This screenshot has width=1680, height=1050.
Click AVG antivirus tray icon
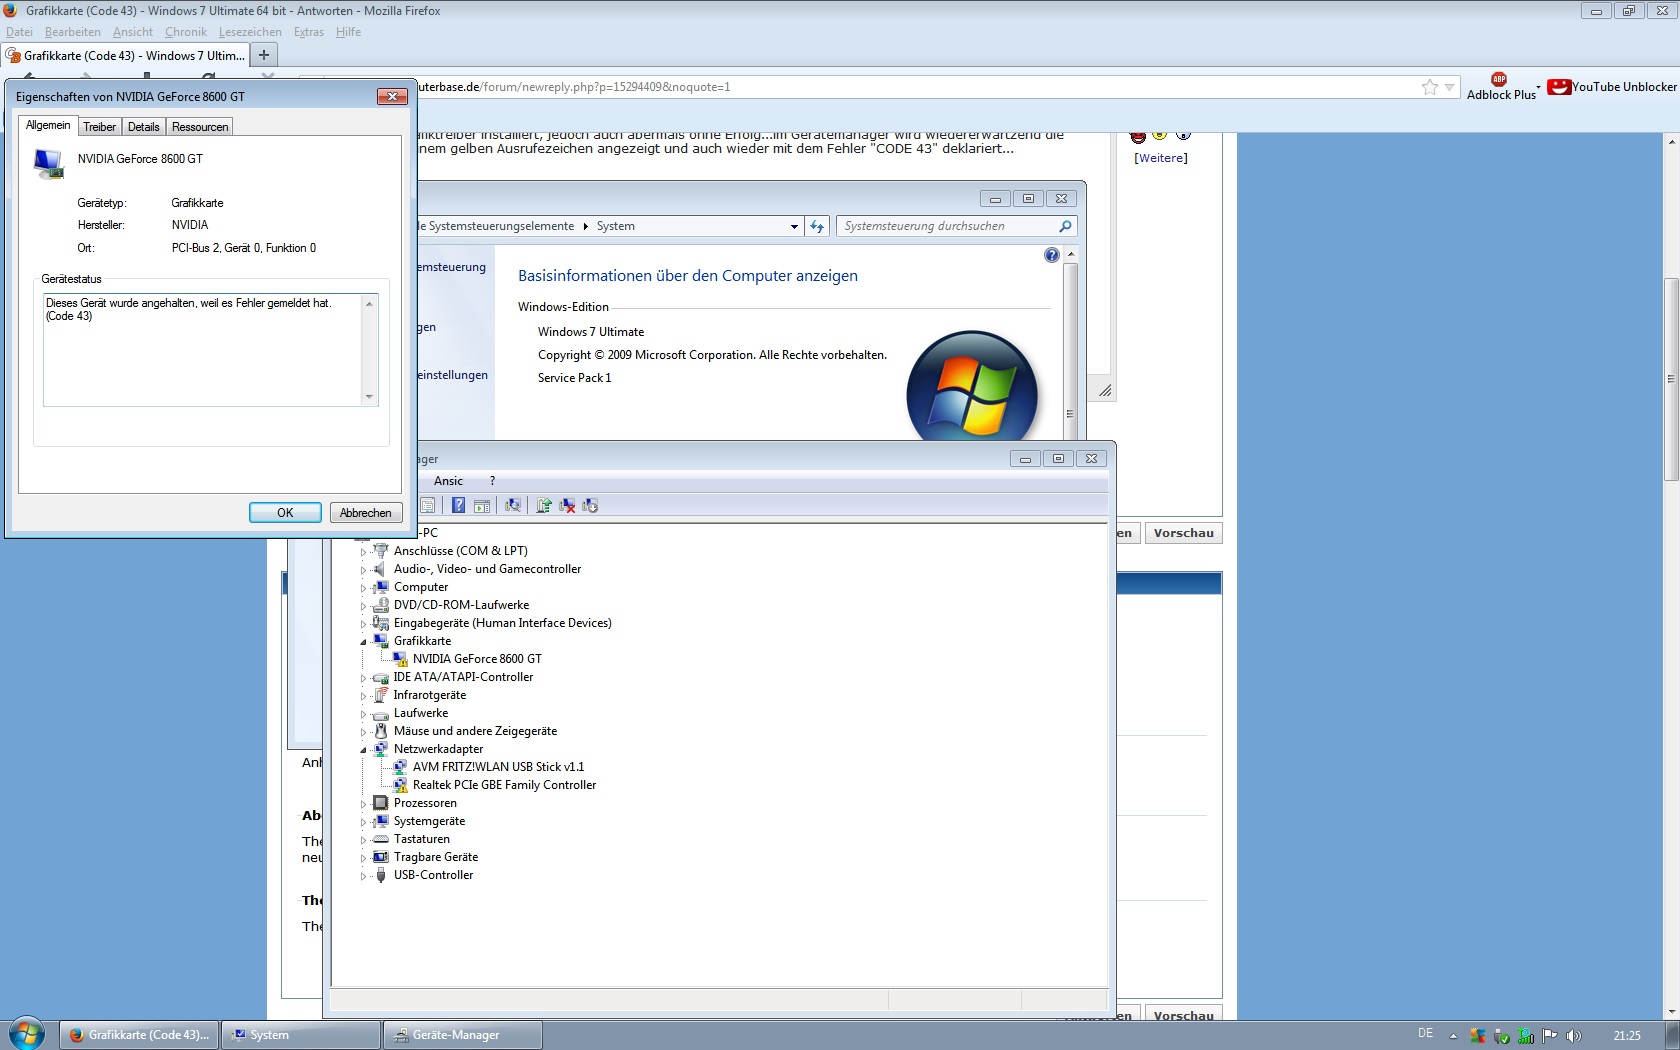[x=1477, y=1036]
